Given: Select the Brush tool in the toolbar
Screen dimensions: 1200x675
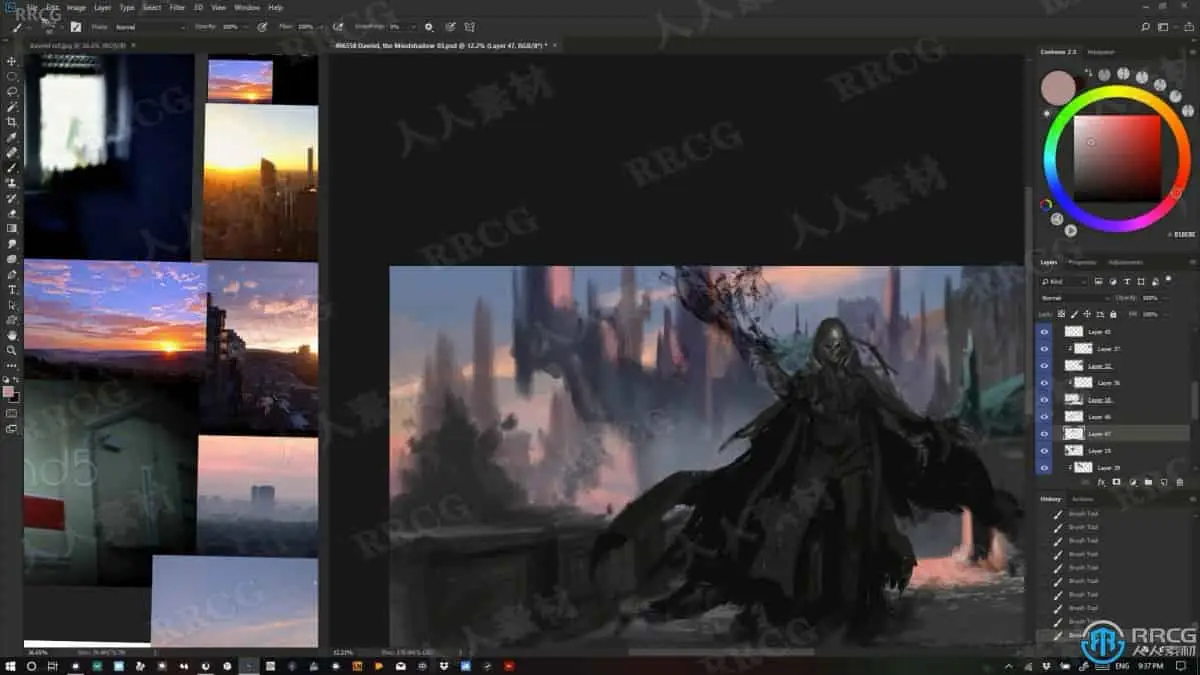Looking at the screenshot, I should coord(12,167).
